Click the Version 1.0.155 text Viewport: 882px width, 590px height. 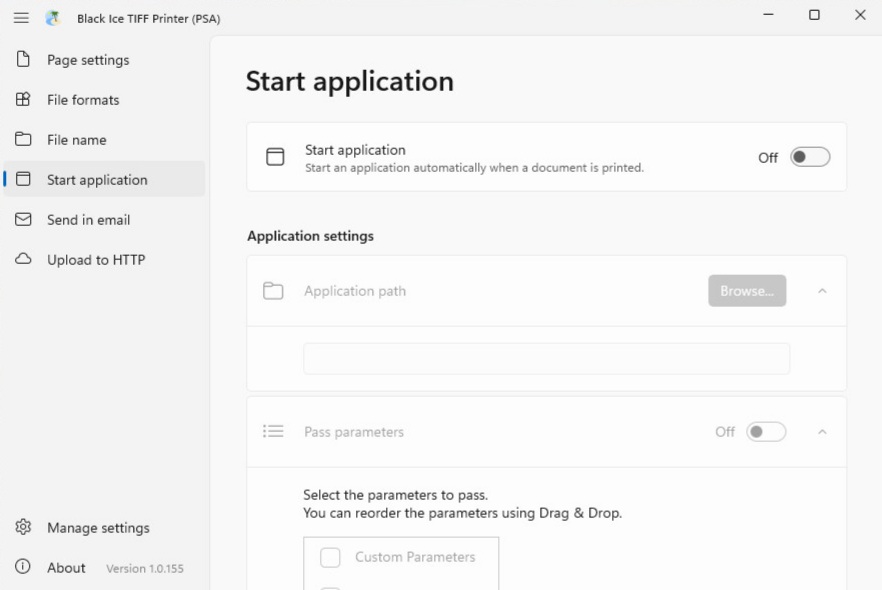145,569
